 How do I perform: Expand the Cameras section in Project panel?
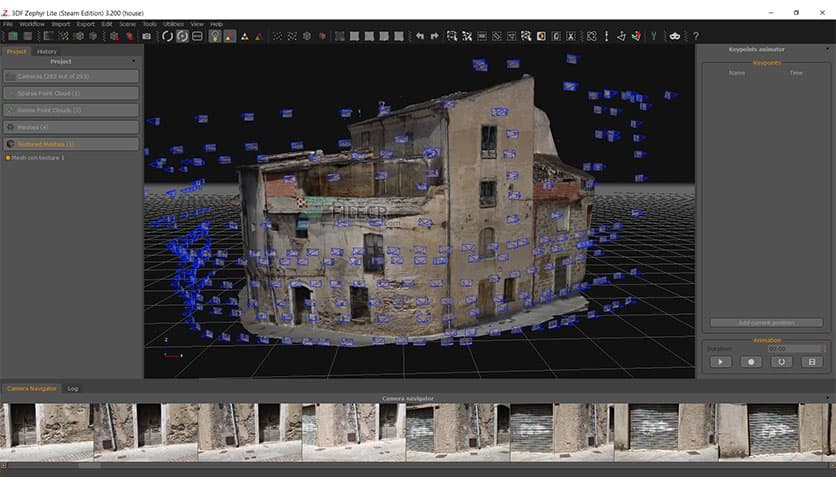coord(70,76)
